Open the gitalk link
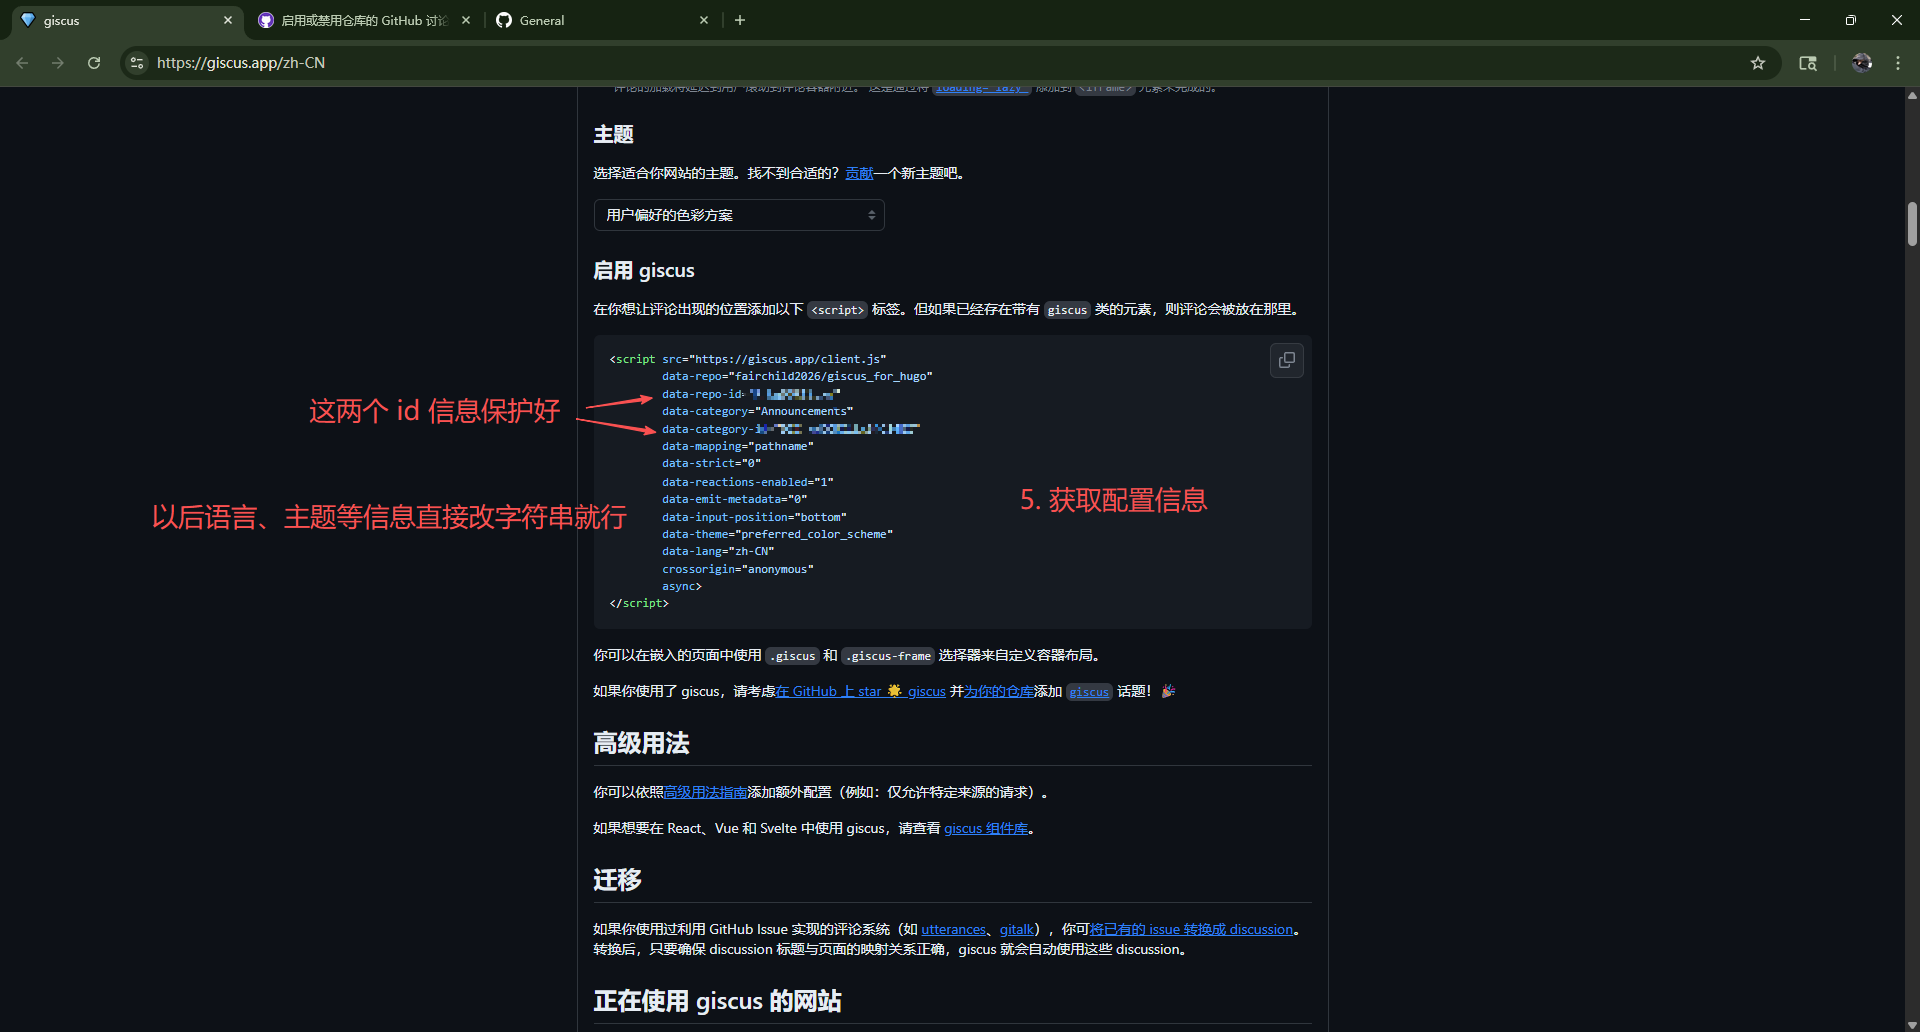The width and height of the screenshot is (1920, 1032). click(x=1016, y=929)
